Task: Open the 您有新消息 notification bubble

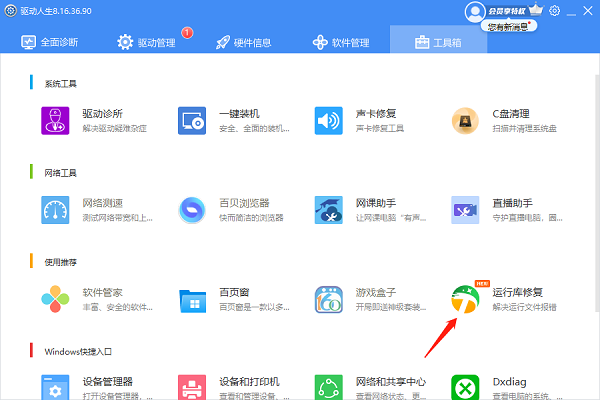Action: click(x=509, y=26)
